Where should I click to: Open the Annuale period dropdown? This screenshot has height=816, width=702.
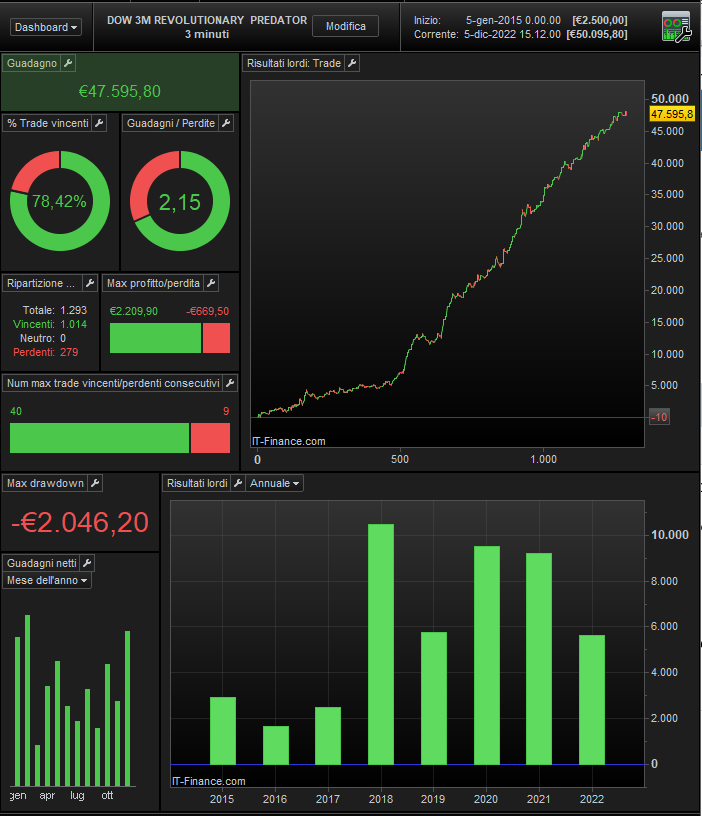point(274,483)
